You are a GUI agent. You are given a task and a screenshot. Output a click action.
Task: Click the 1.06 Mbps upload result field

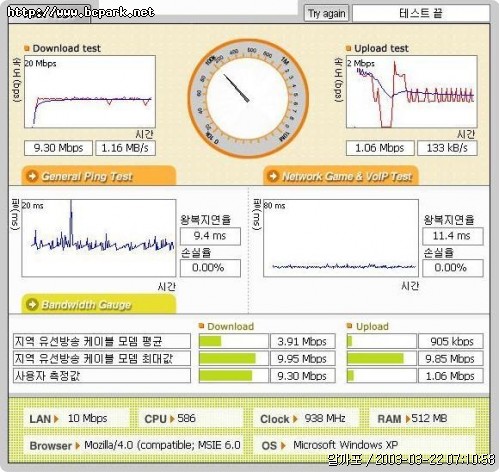coord(380,148)
